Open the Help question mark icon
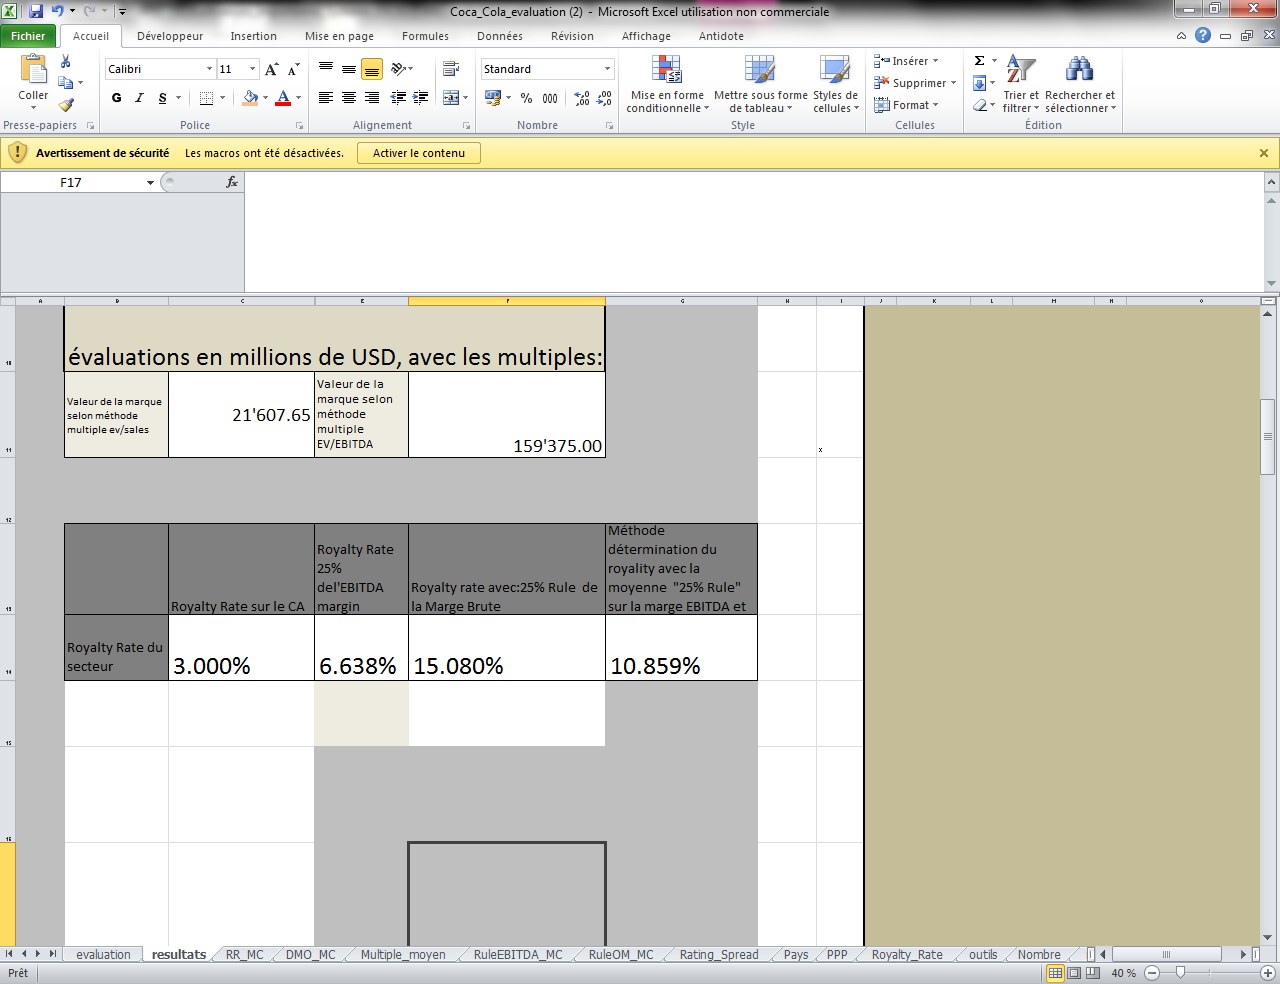1280x984 pixels. tap(1203, 35)
